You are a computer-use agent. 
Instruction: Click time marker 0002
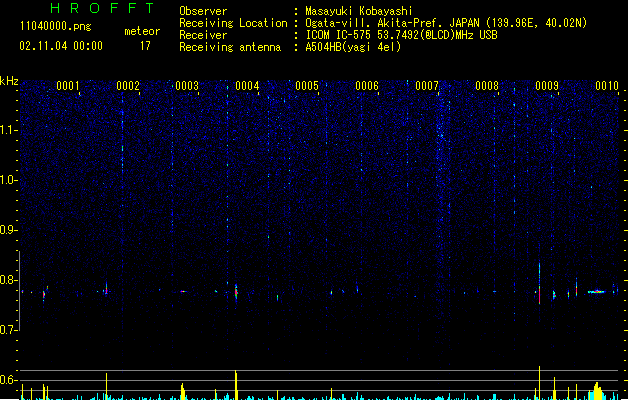pos(128,86)
